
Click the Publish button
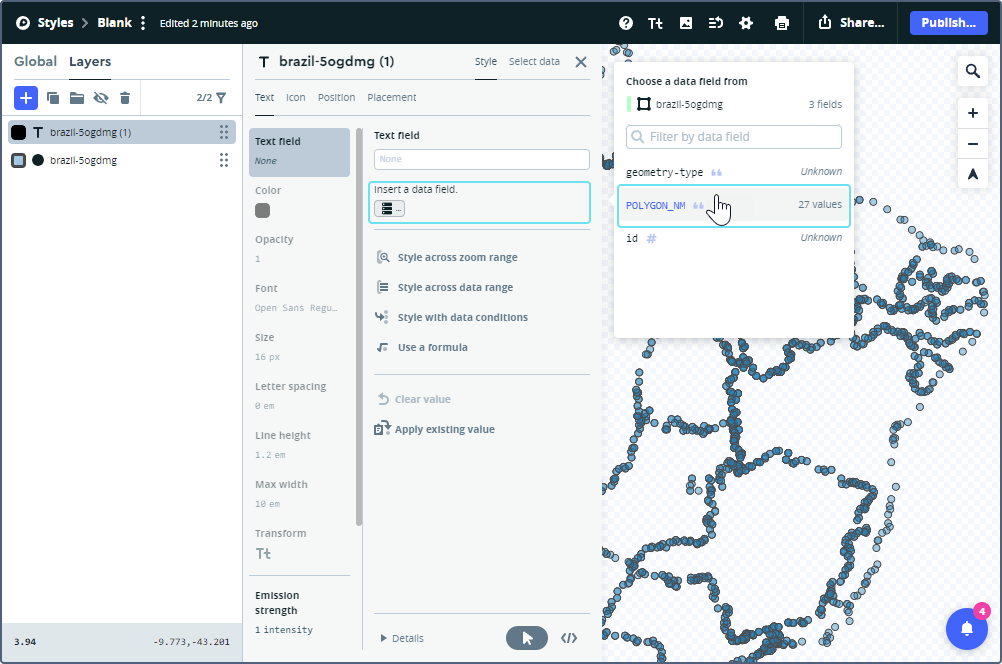(948, 23)
